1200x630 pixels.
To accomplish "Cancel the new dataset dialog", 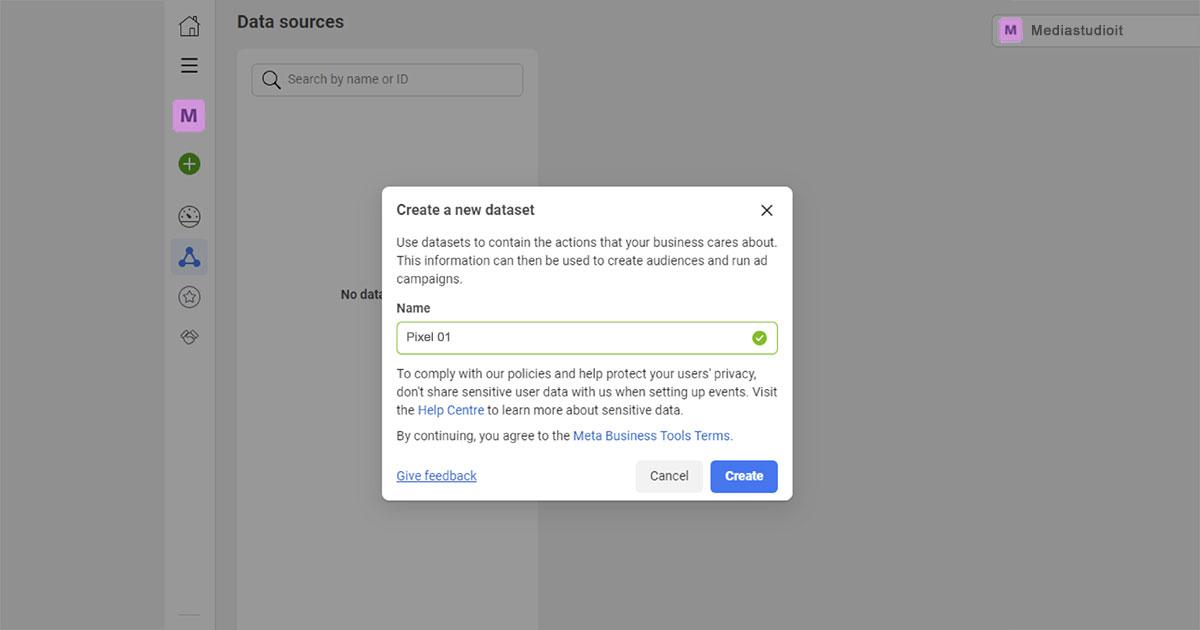I will click(x=669, y=476).
